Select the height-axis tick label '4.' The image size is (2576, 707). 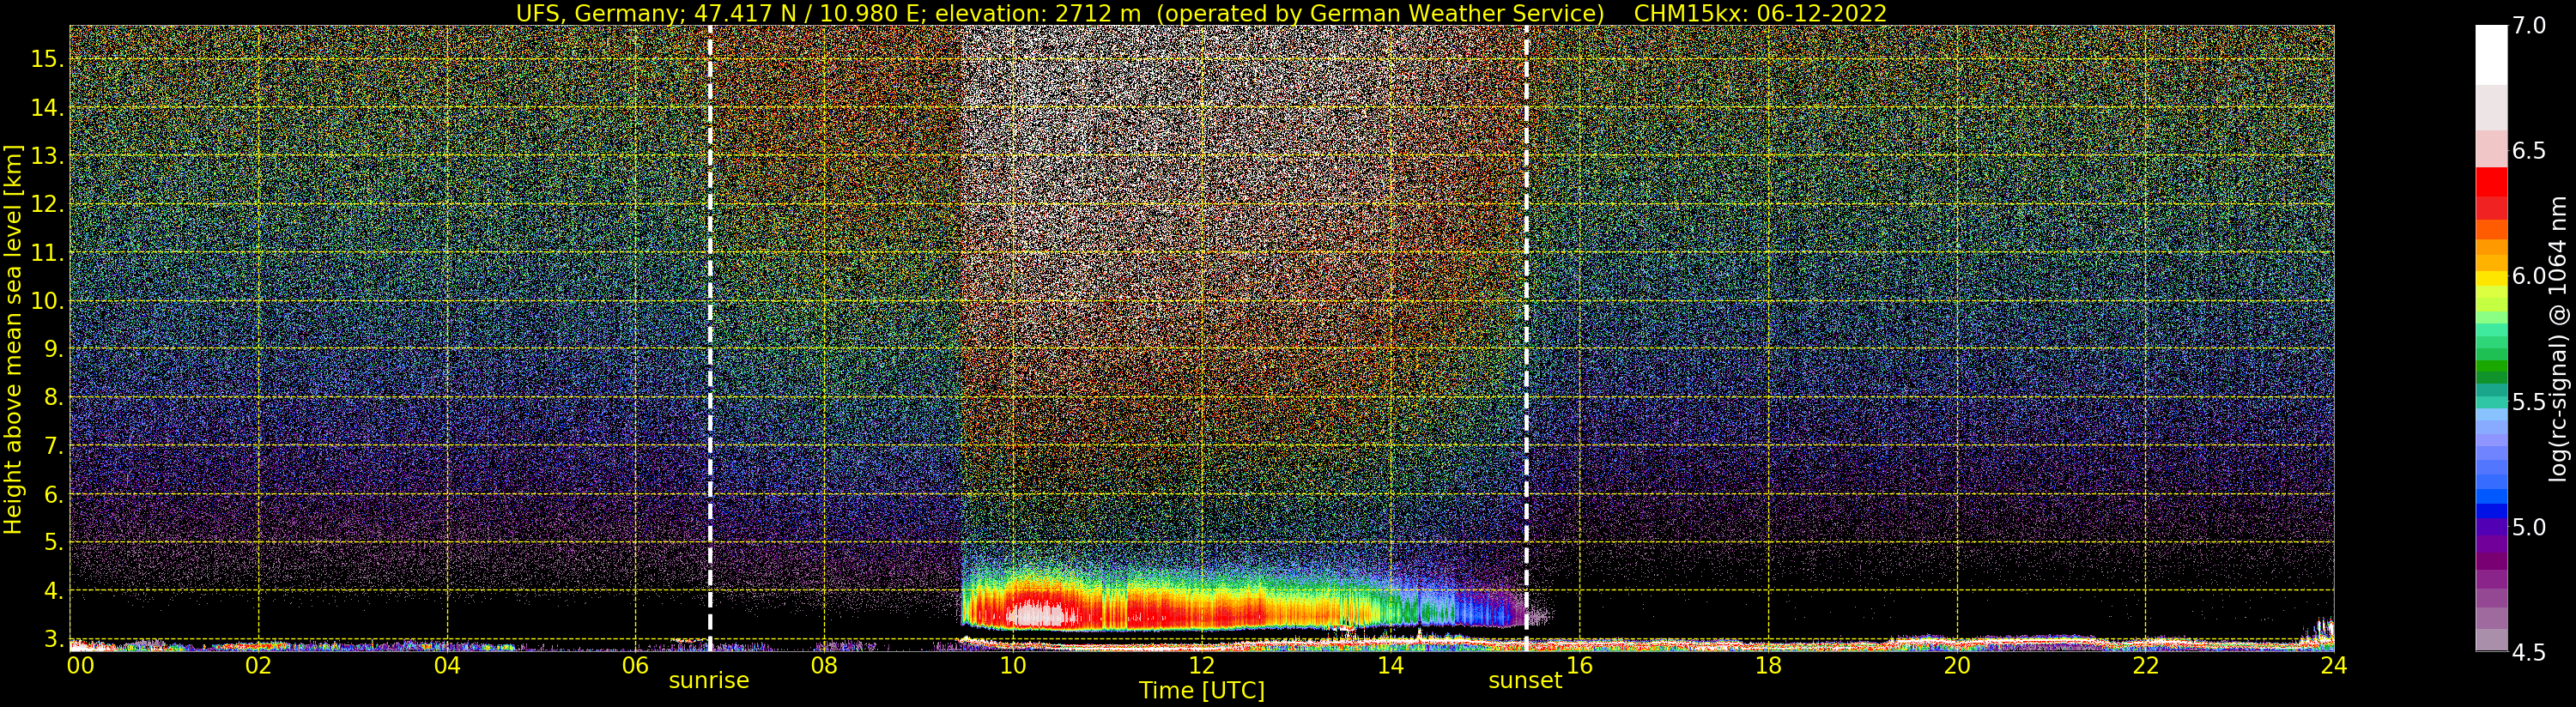point(53,591)
